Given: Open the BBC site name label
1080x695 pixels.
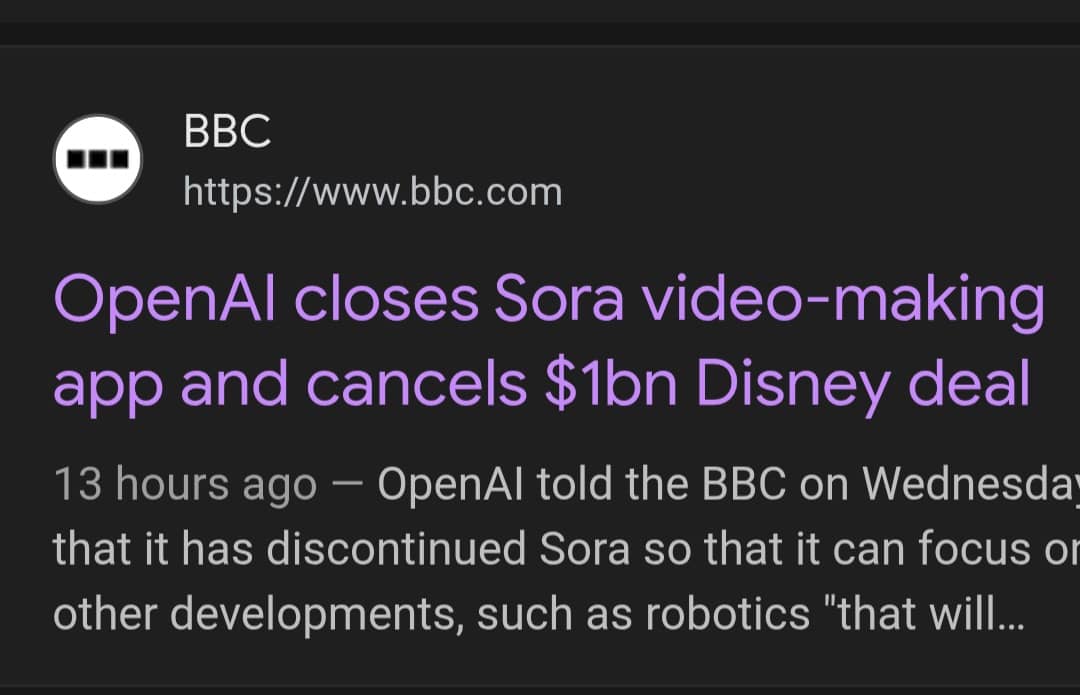Looking at the screenshot, I should pyautogui.click(x=227, y=131).
